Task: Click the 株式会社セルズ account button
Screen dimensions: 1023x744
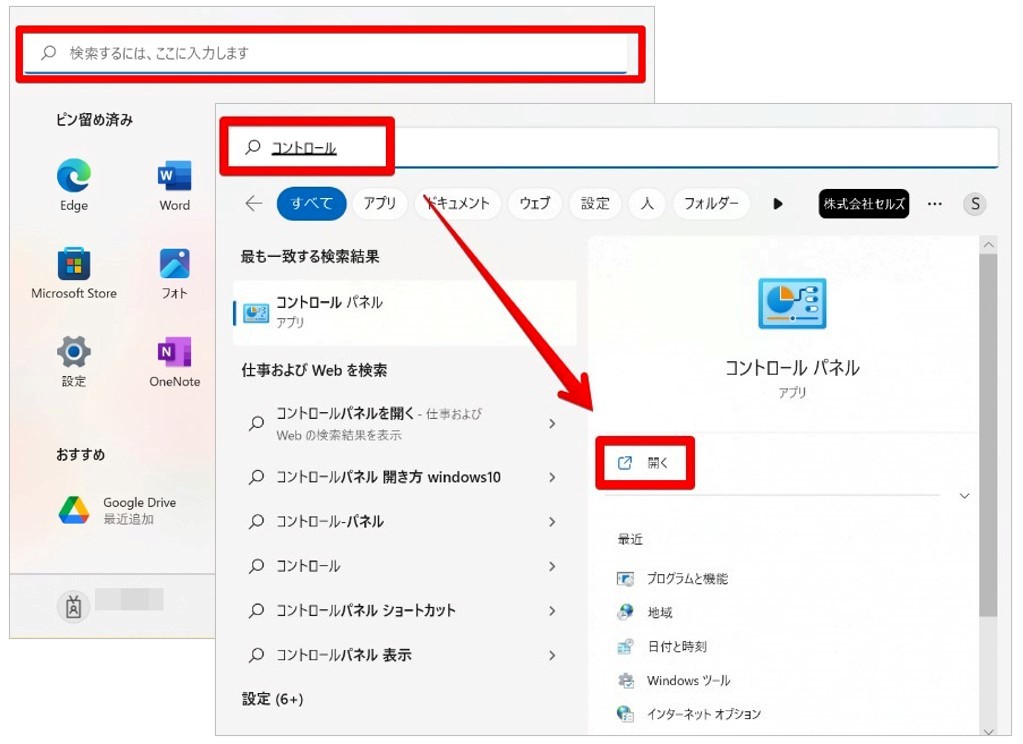Action: click(x=863, y=203)
